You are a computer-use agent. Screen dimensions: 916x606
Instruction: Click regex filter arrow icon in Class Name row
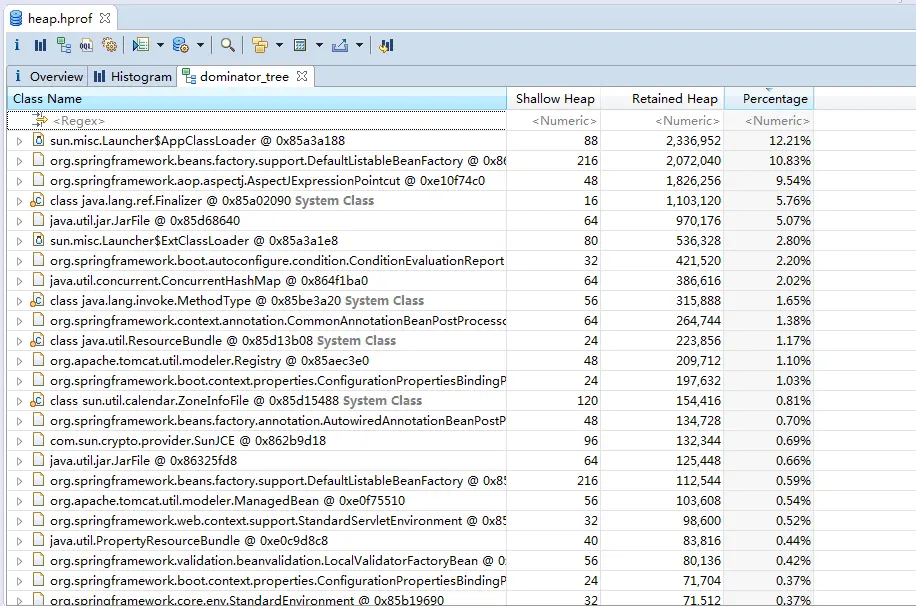pyautogui.click(x=40, y=120)
